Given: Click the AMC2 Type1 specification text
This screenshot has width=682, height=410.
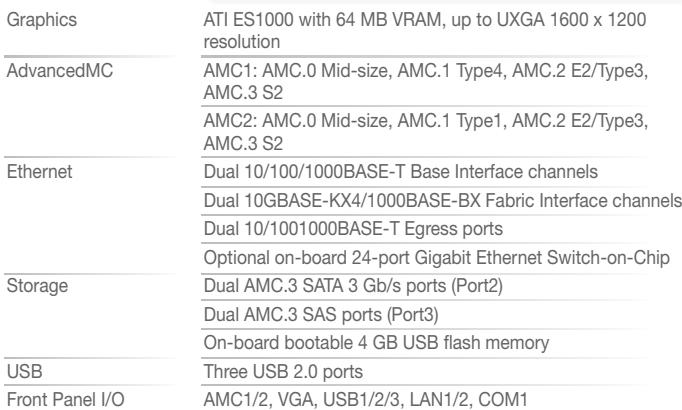Looking at the screenshot, I should (426, 132).
